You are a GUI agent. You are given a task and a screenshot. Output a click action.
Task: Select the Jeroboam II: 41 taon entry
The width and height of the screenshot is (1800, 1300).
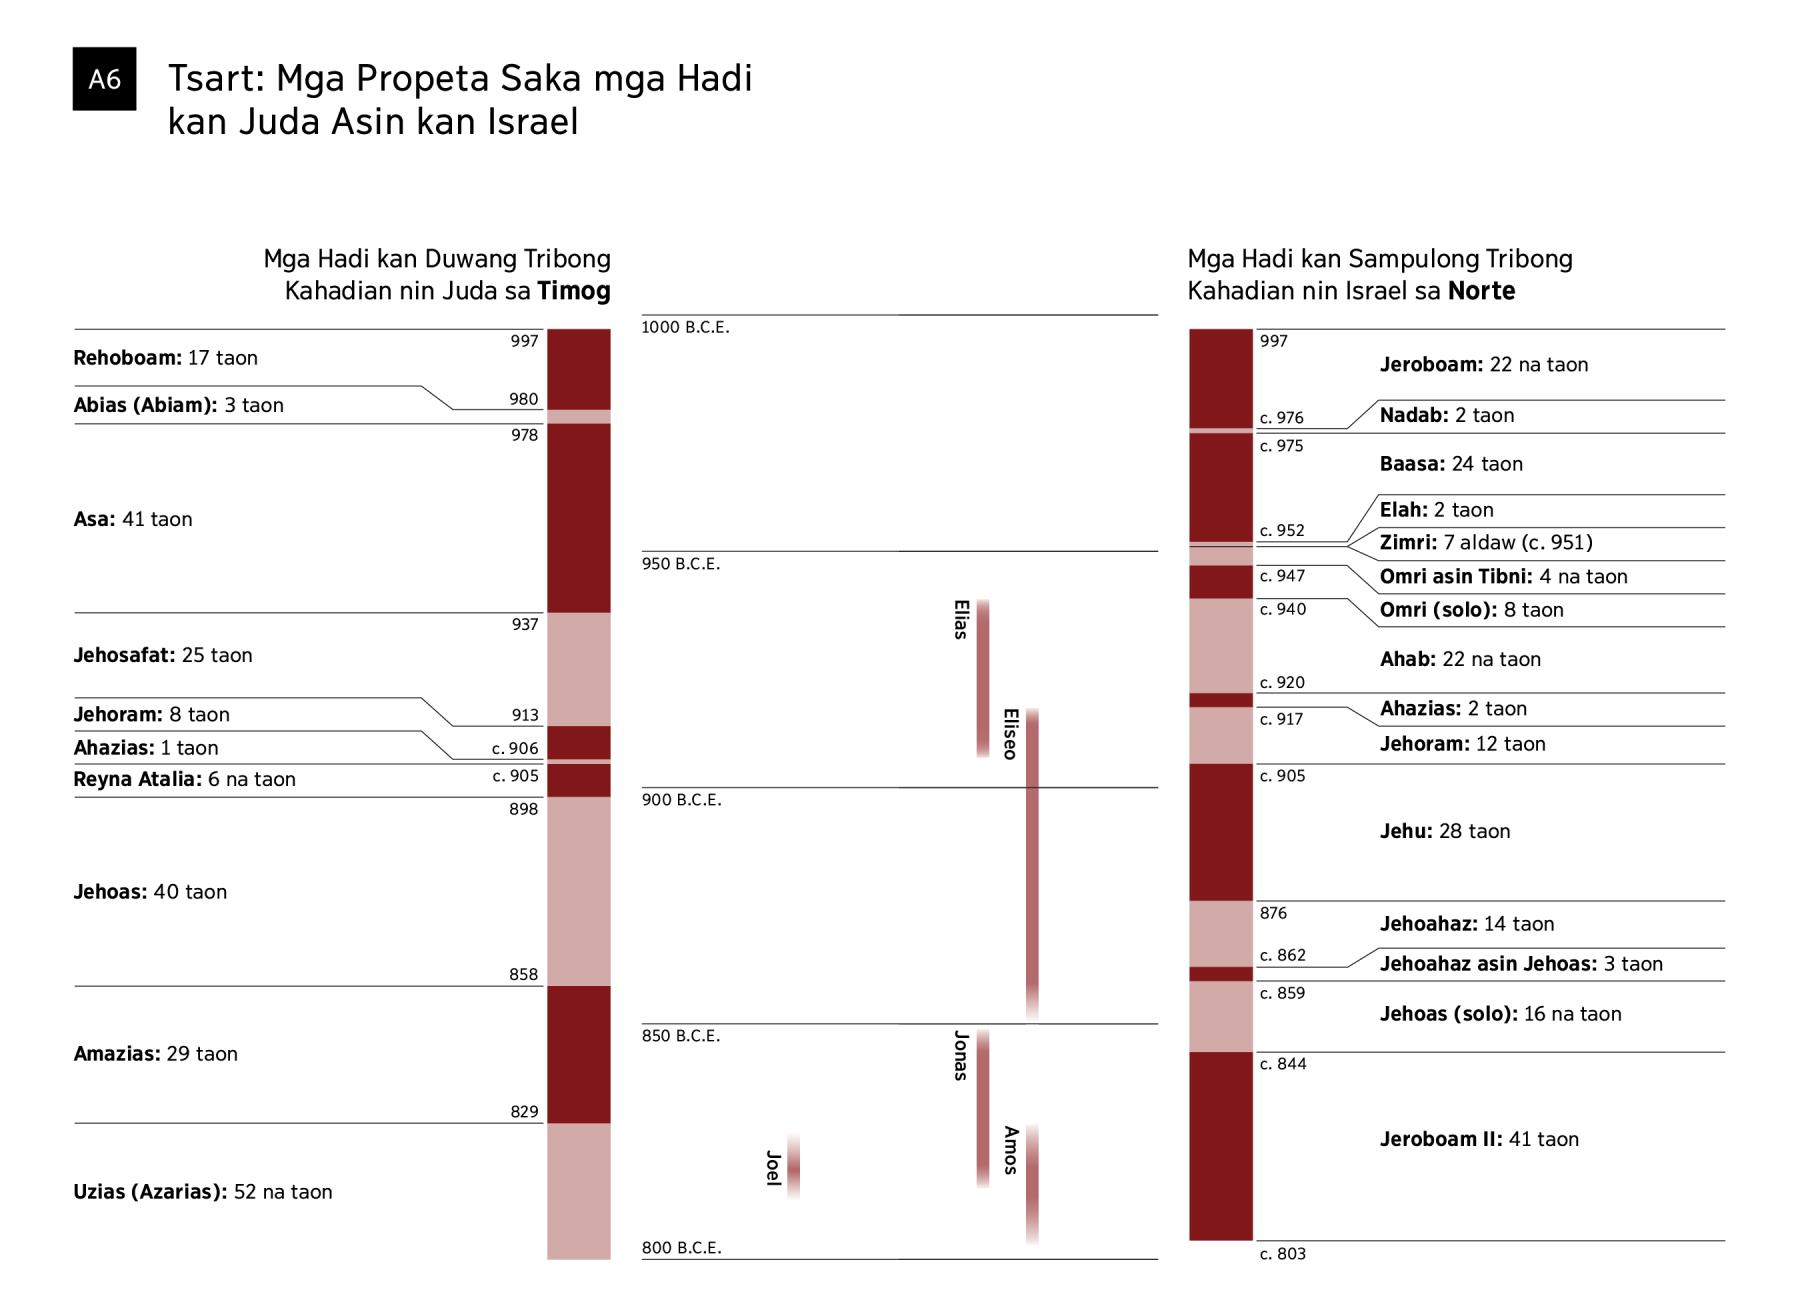click(1479, 1139)
